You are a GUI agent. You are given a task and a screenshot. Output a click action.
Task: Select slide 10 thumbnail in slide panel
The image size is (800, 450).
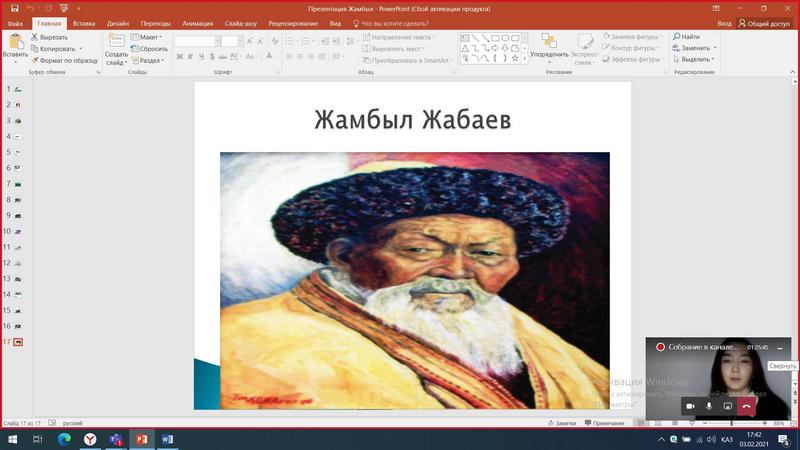pyautogui.click(x=18, y=232)
